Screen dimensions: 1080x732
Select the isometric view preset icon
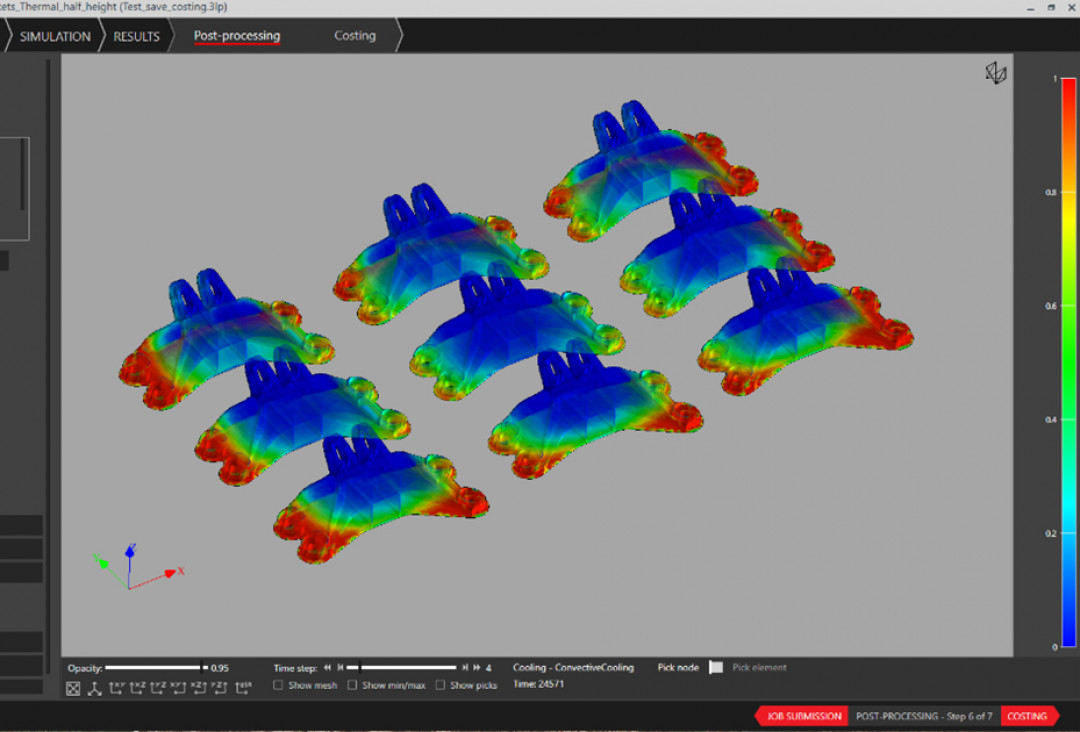coord(243,687)
